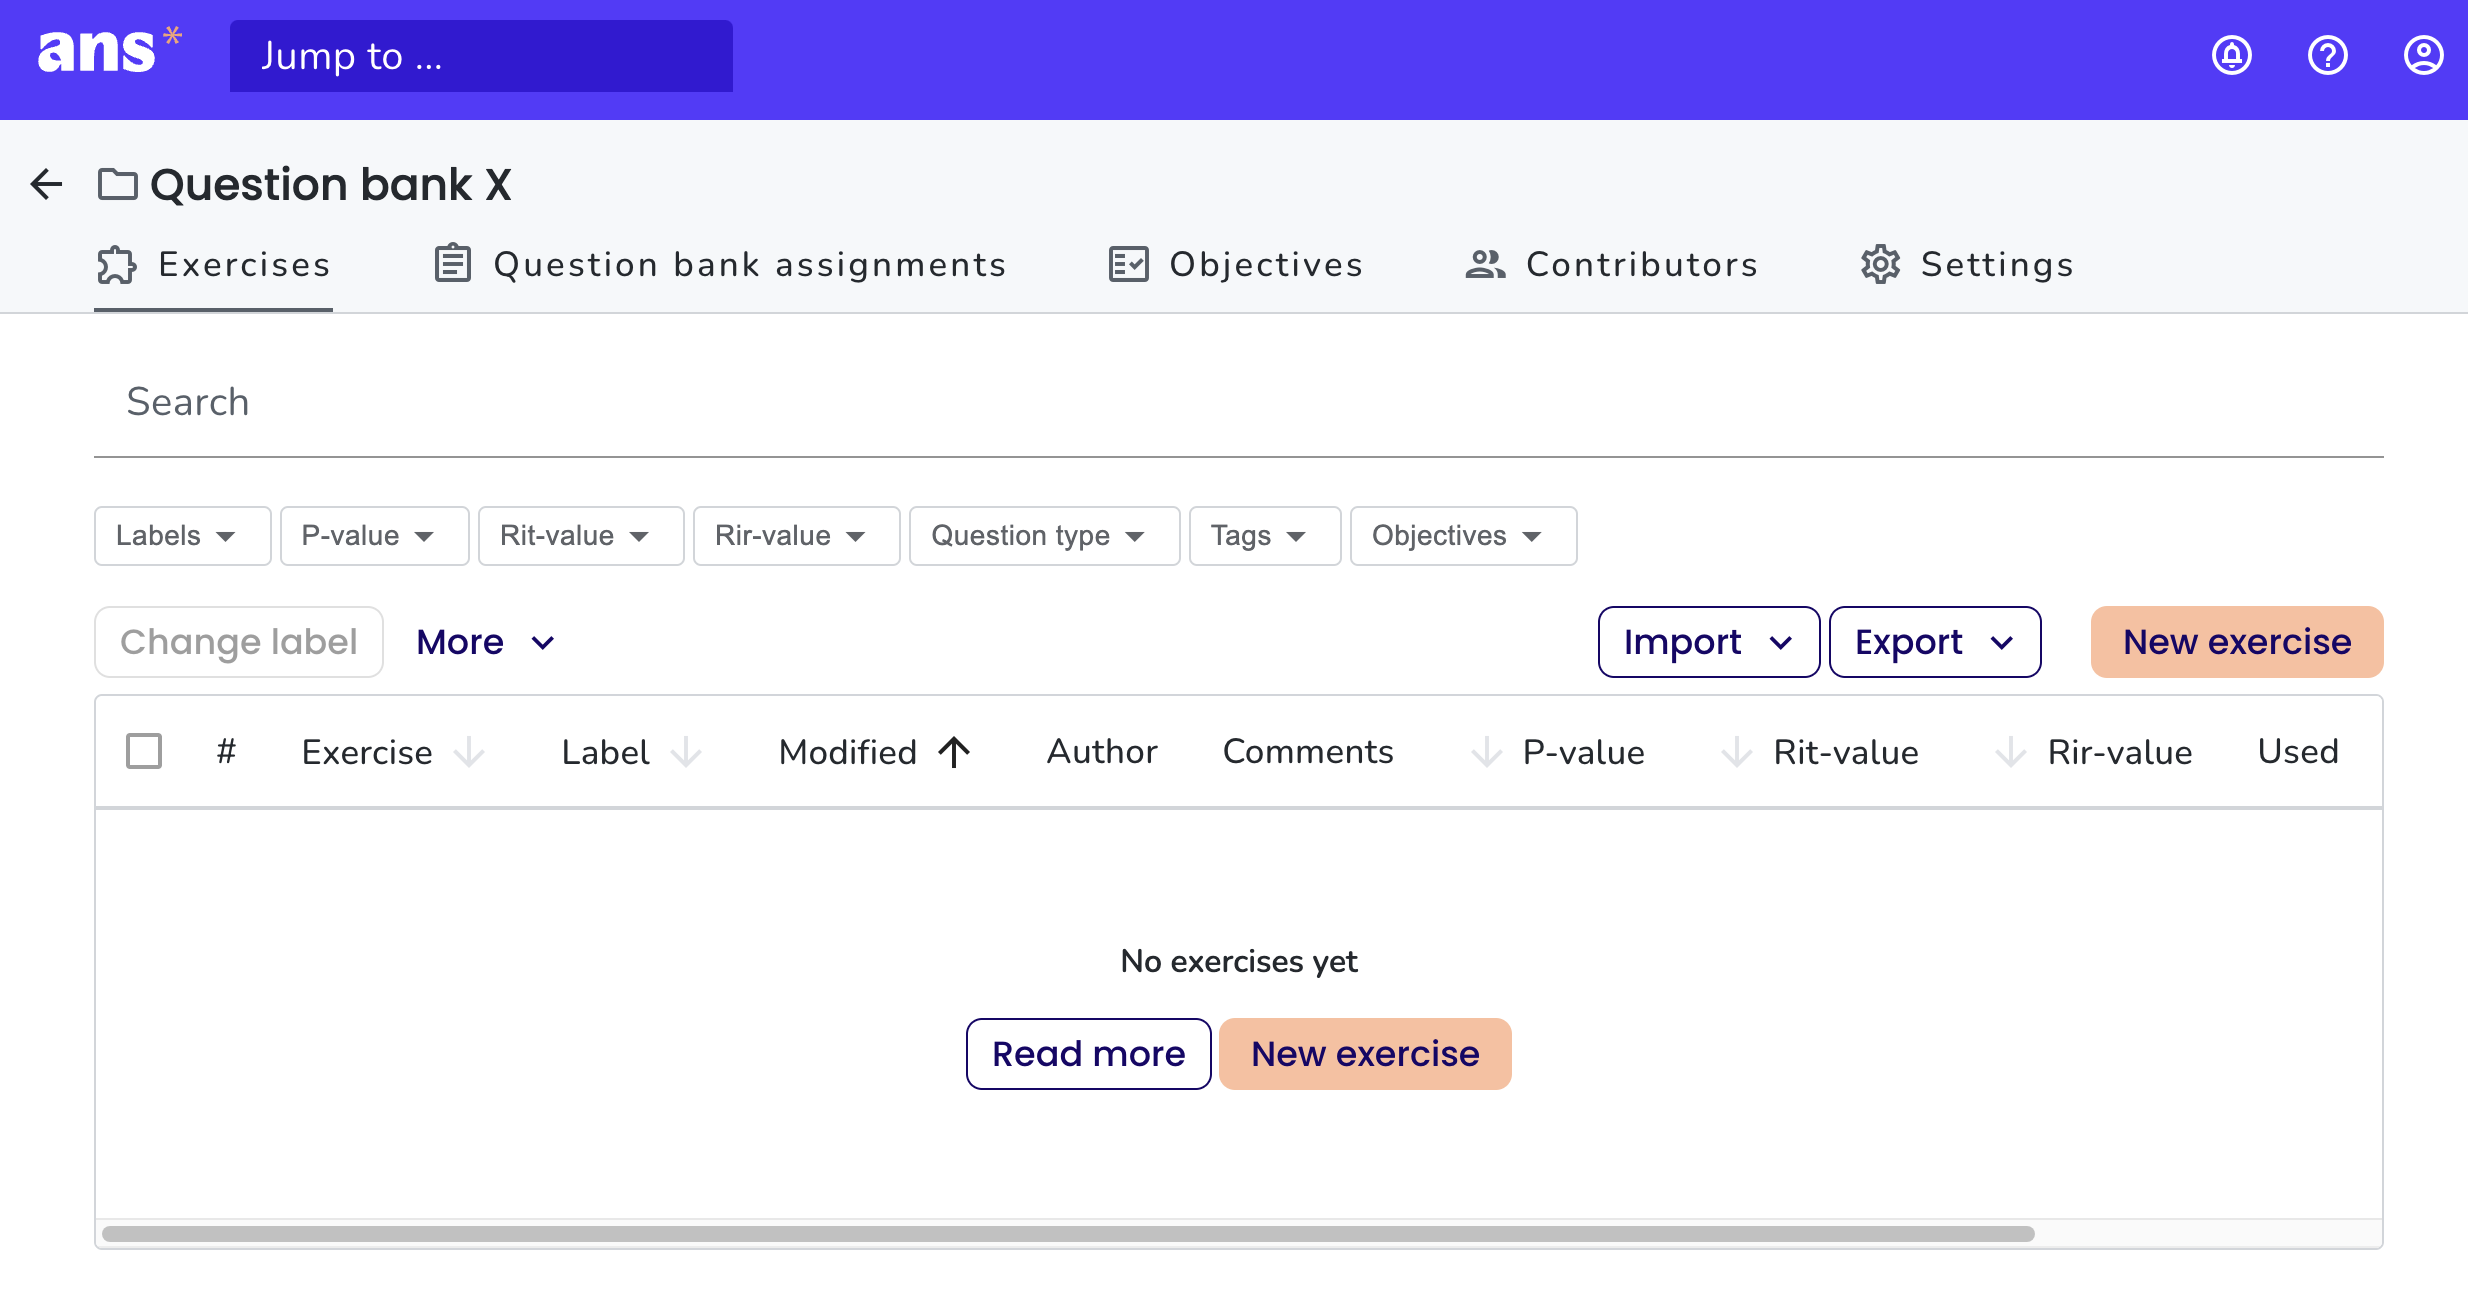Click the Read more button

1089,1054
